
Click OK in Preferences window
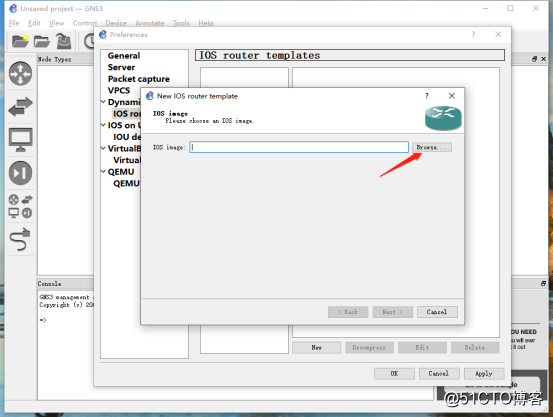tap(394, 374)
